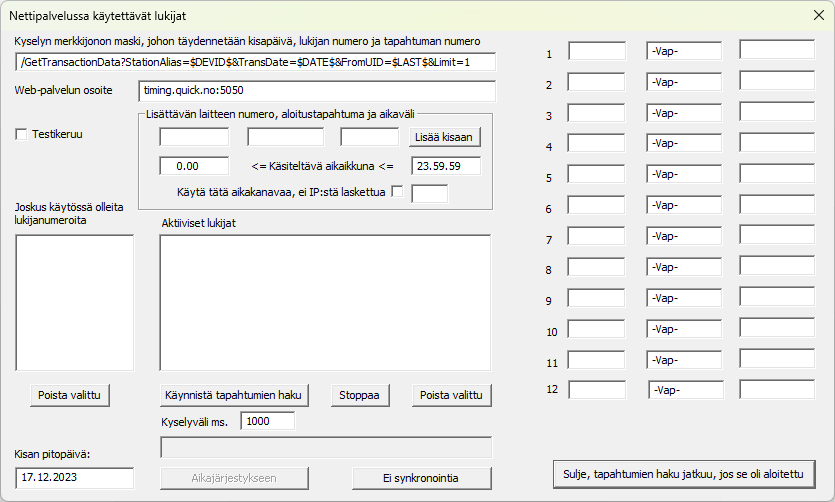Click the Stoppaa button
The width and height of the screenshot is (835, 502).
point(360,395)
